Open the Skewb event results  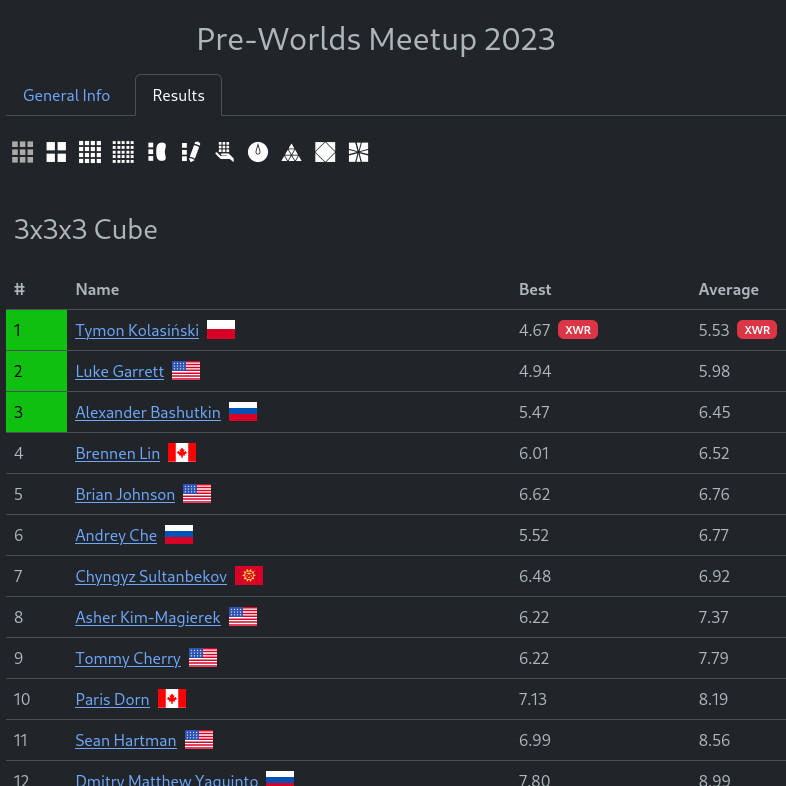point(325,152)
